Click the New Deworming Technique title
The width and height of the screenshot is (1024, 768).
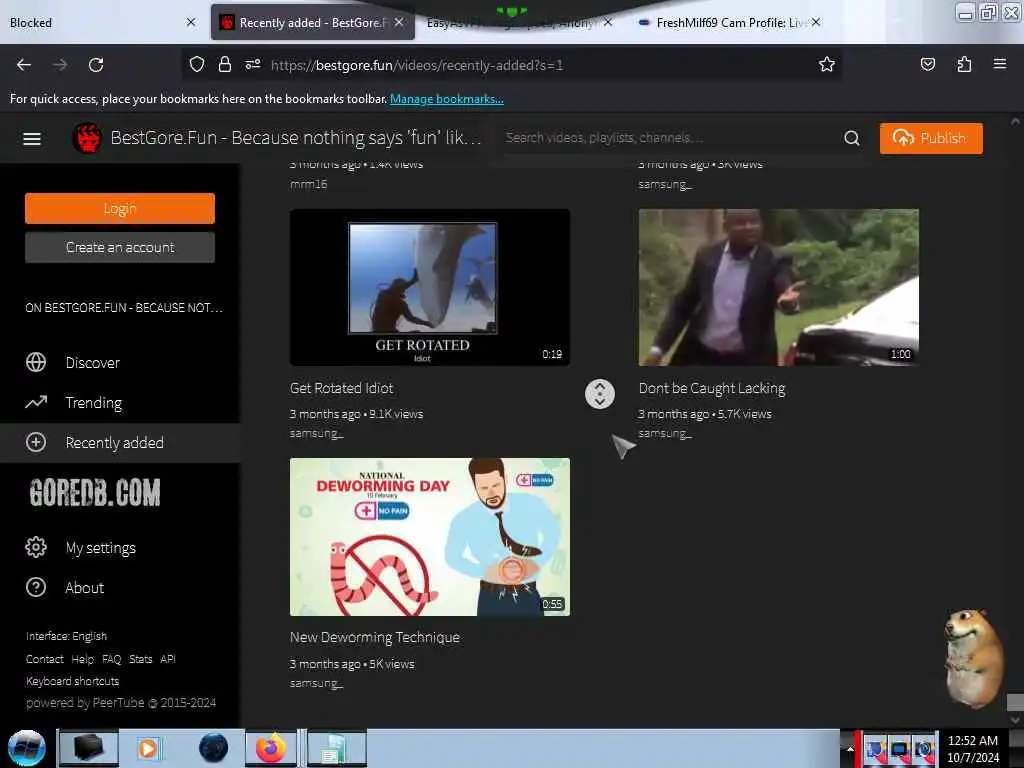375,637
